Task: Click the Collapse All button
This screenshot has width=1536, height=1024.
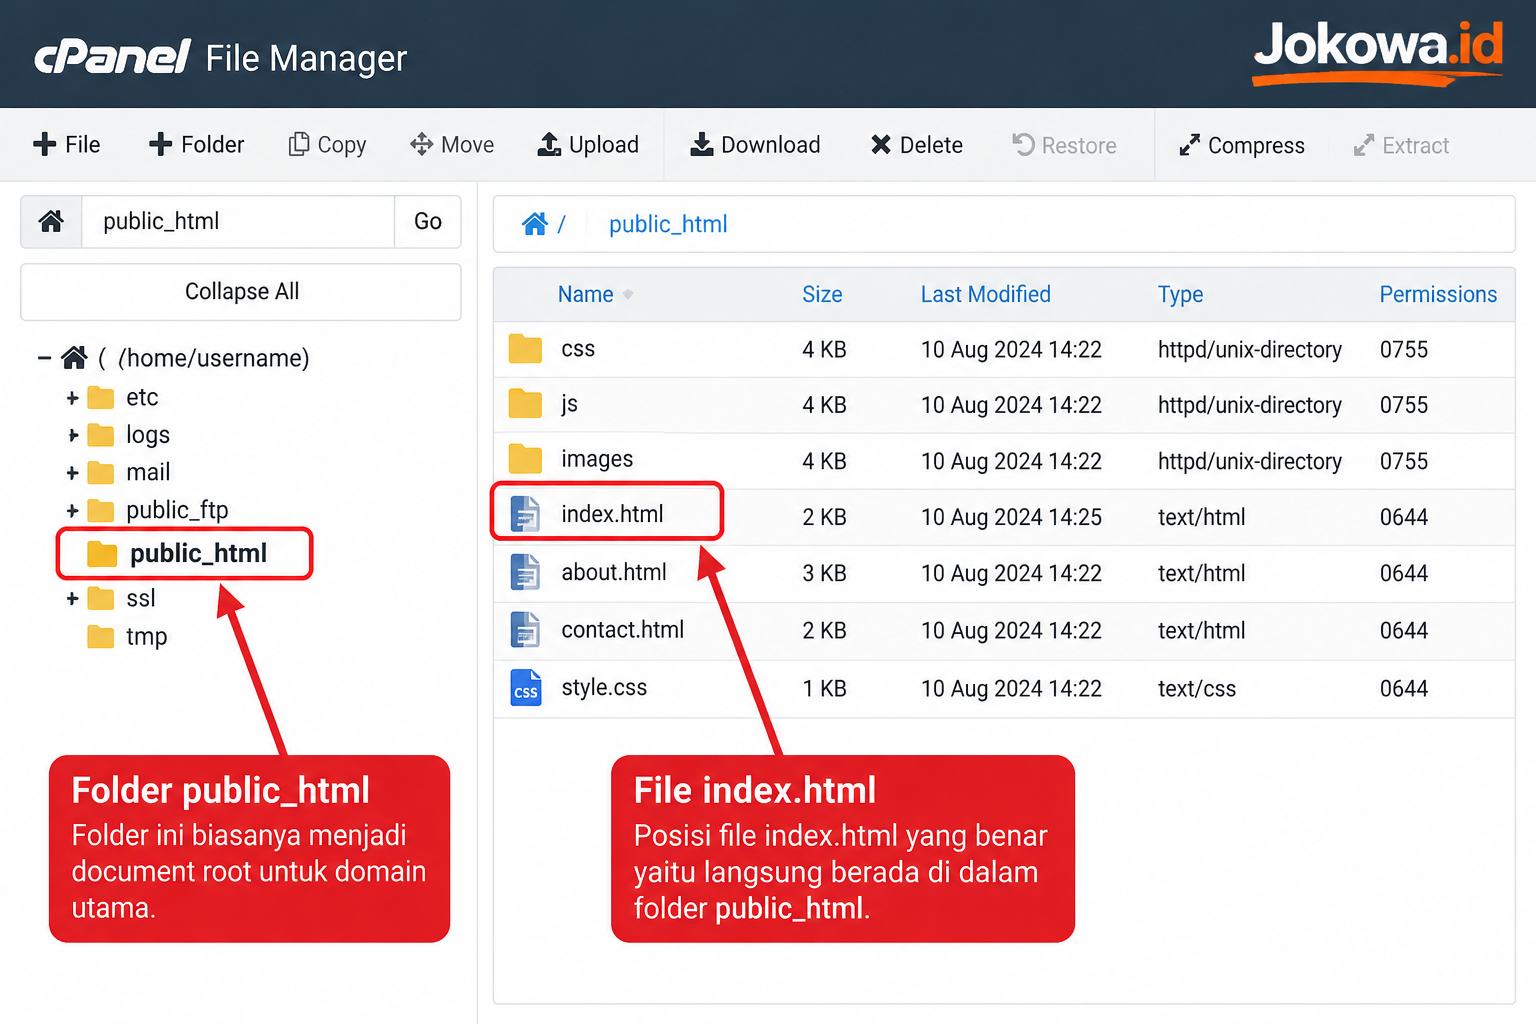Action: tap(241, 292)
